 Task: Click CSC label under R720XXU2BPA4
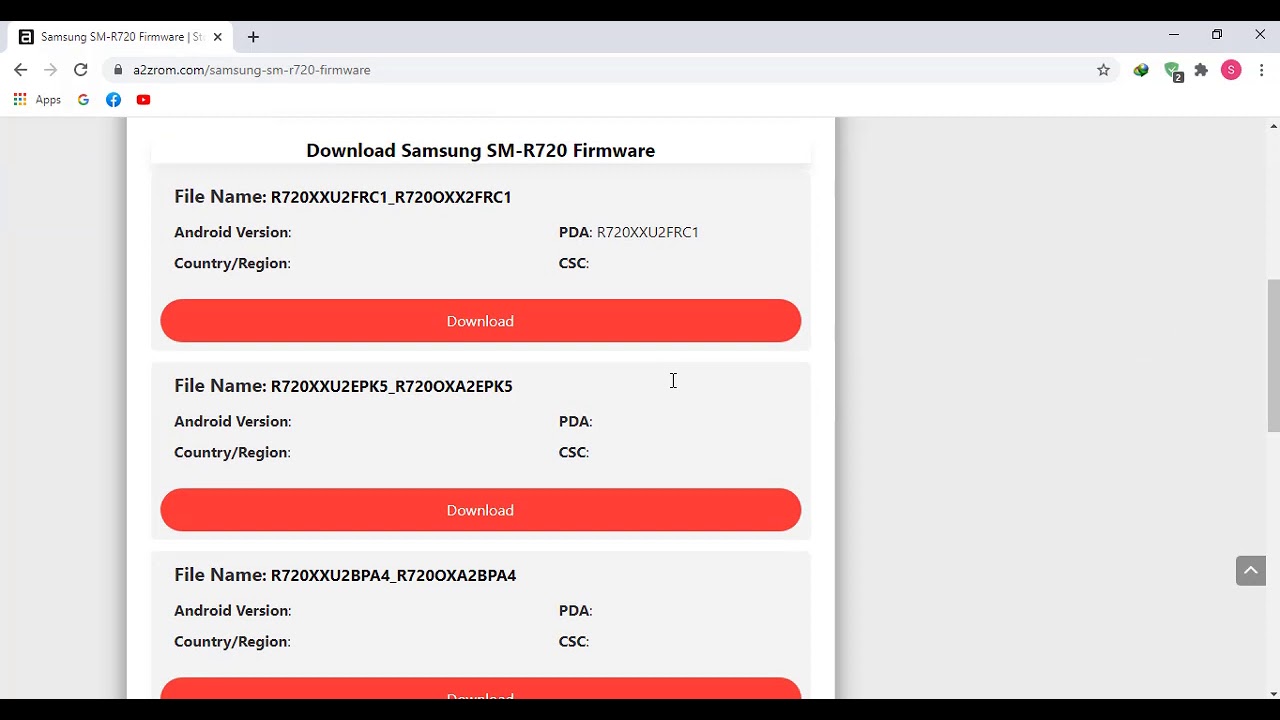tap(573, 641)
